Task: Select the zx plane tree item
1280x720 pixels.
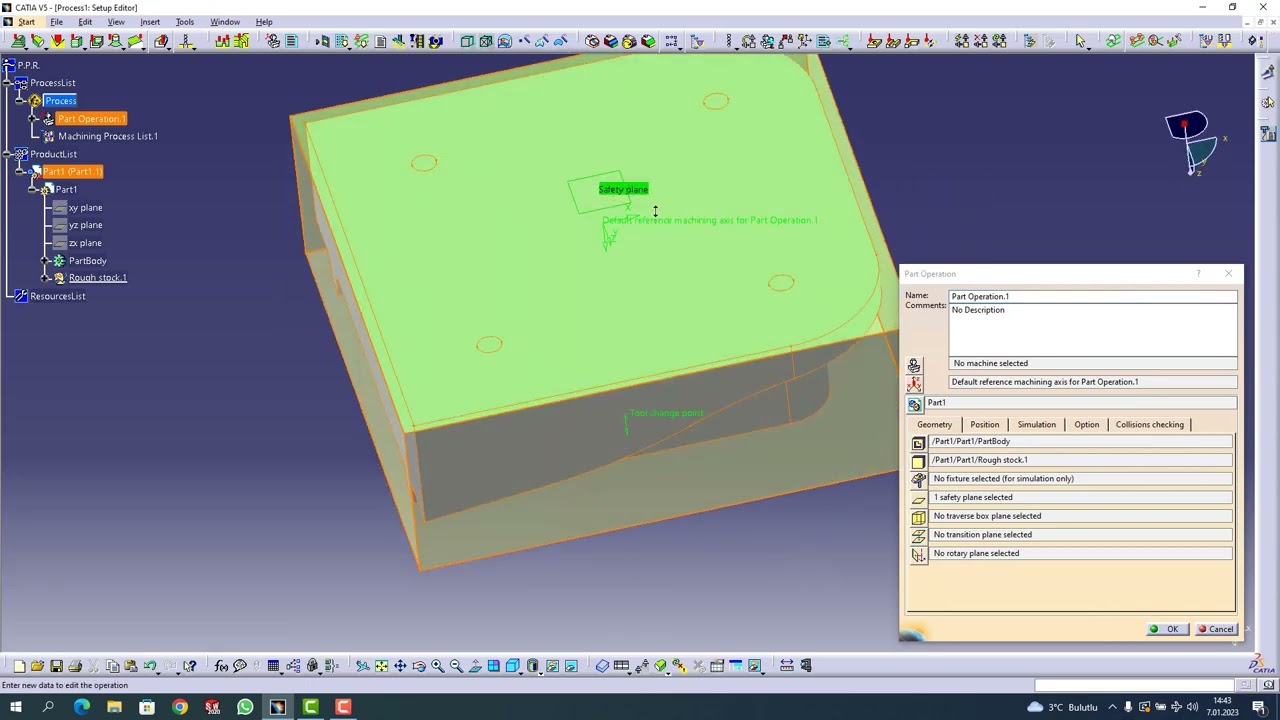Action: [85, 243]
